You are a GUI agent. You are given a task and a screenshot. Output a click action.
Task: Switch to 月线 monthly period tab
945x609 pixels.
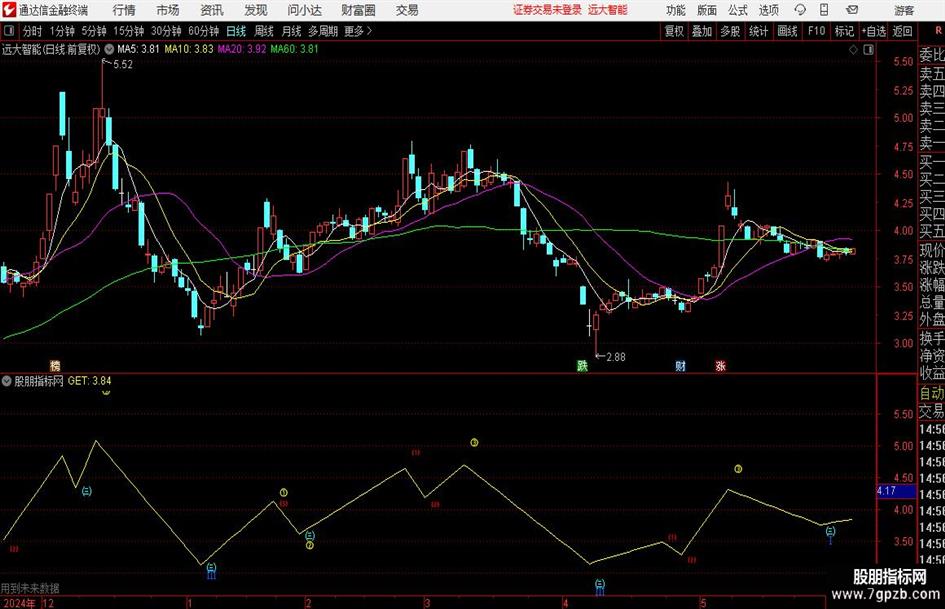tap(292, 31)
